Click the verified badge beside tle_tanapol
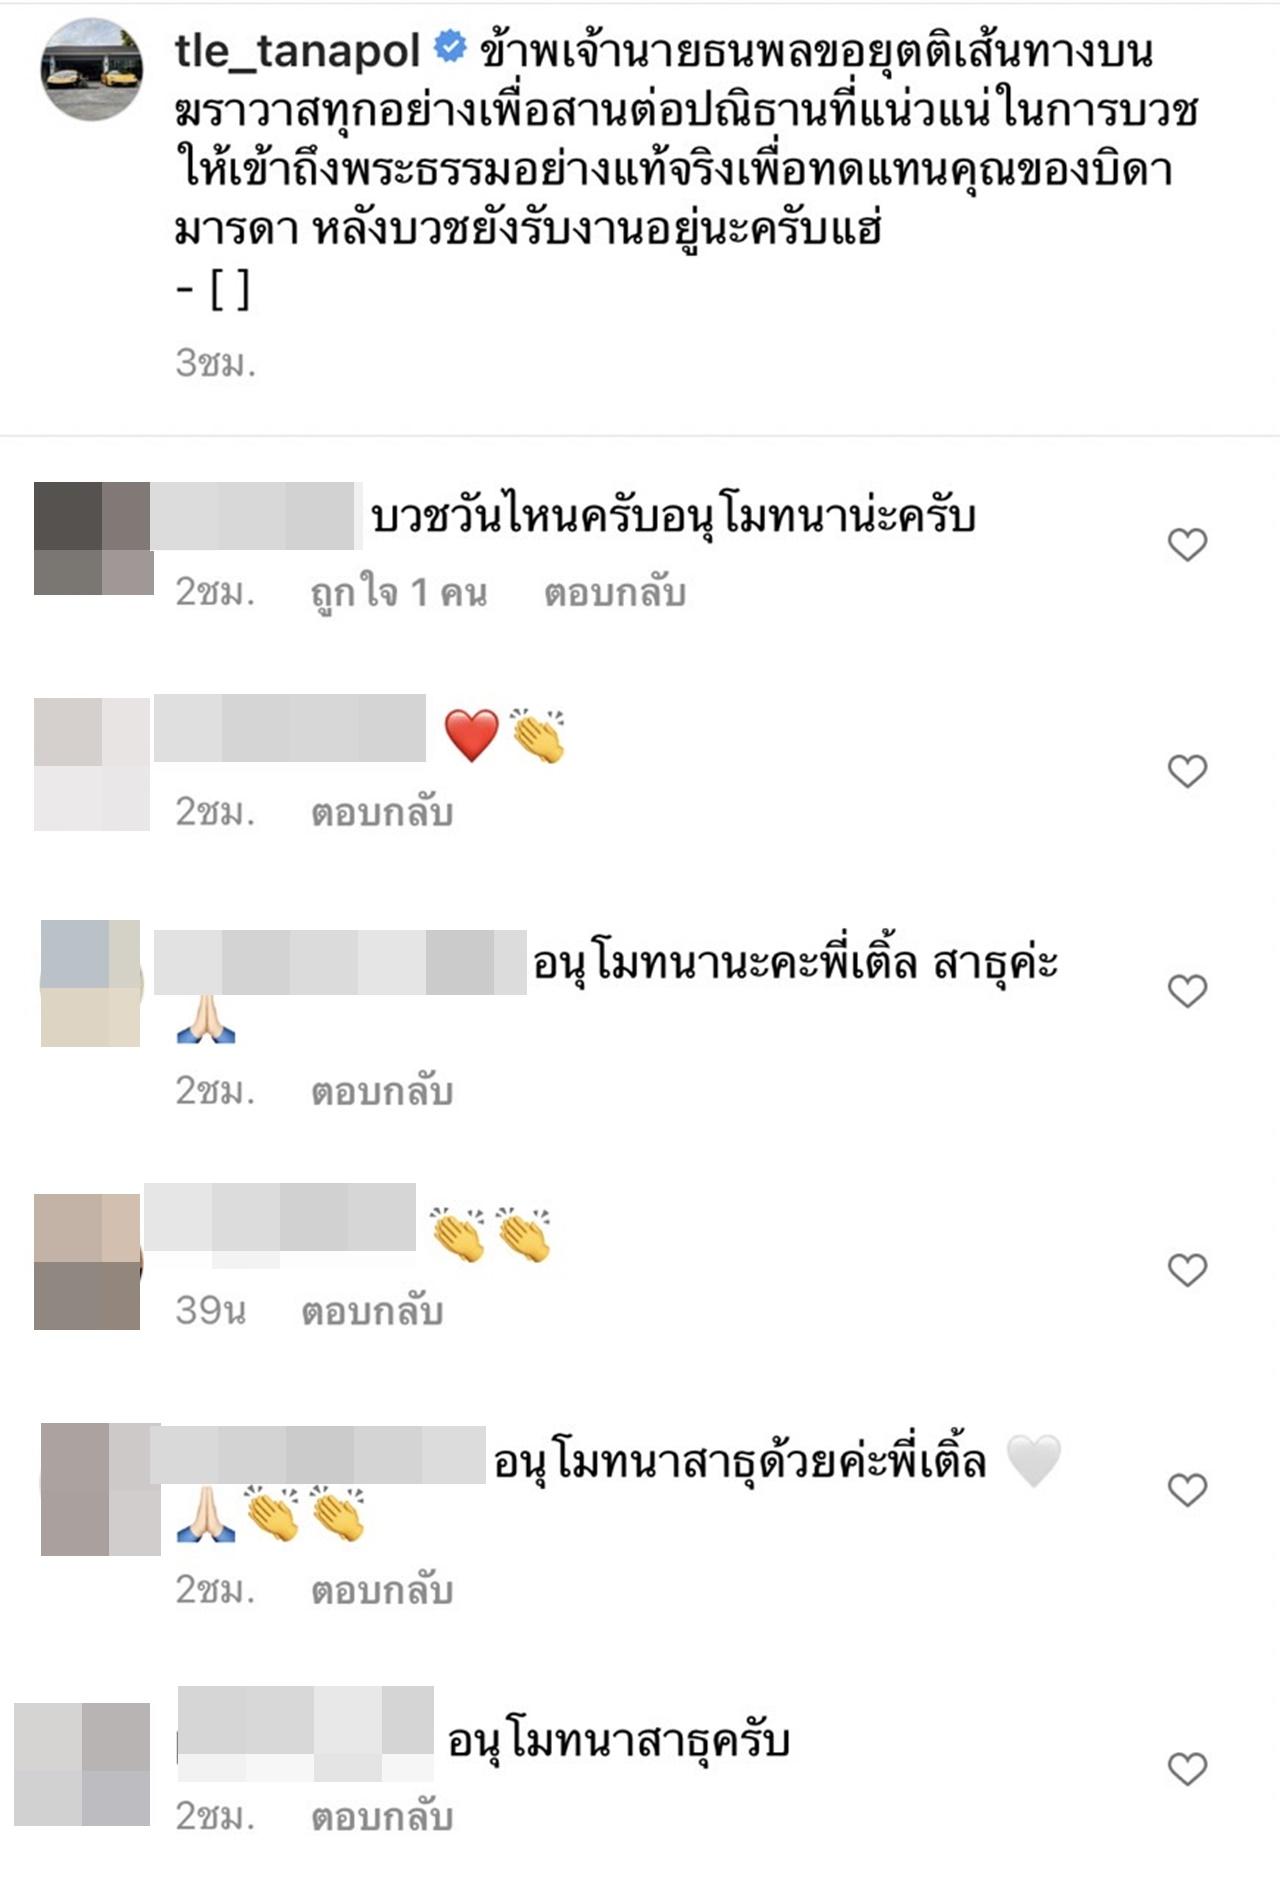The width and height of the screenshot is (1280, 1888). [x=450, y=46]
